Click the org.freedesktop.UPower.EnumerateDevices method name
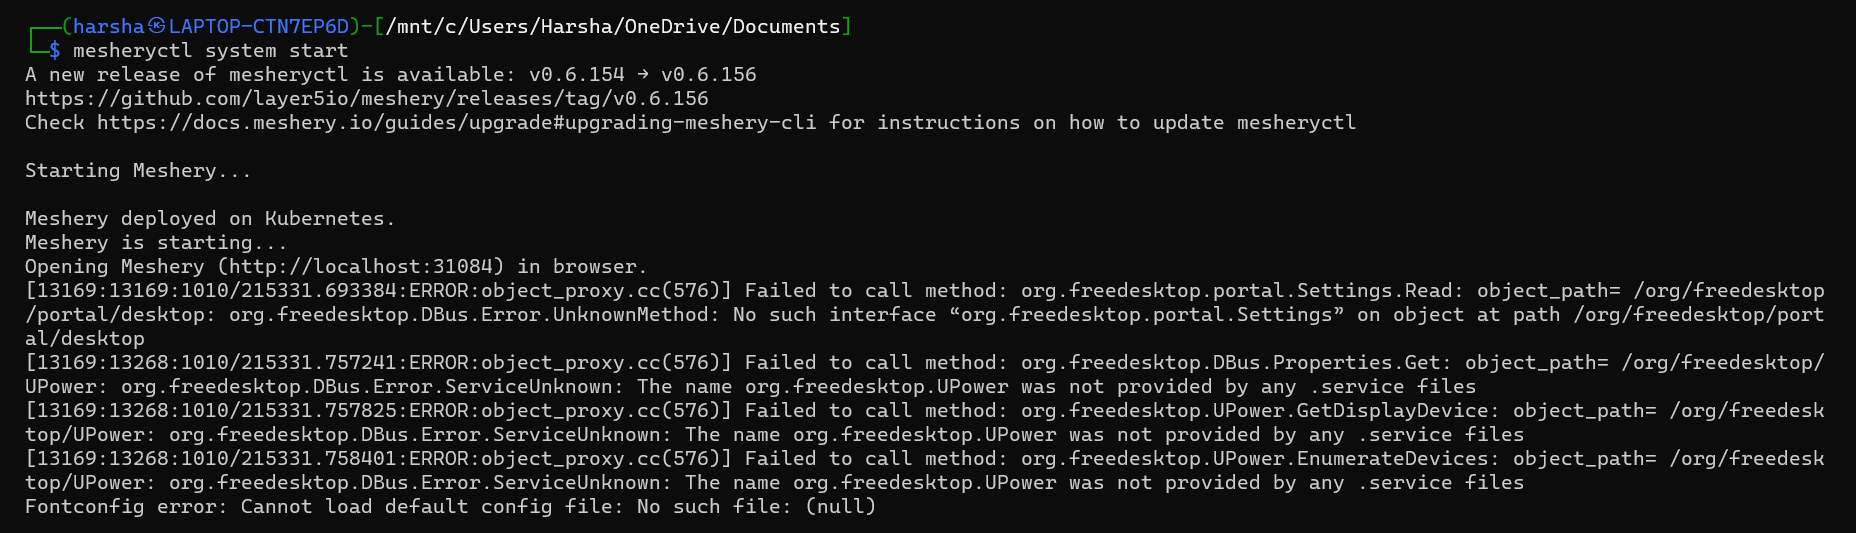This screenshot has height=533, width=1856. [x=1255, y=459]
